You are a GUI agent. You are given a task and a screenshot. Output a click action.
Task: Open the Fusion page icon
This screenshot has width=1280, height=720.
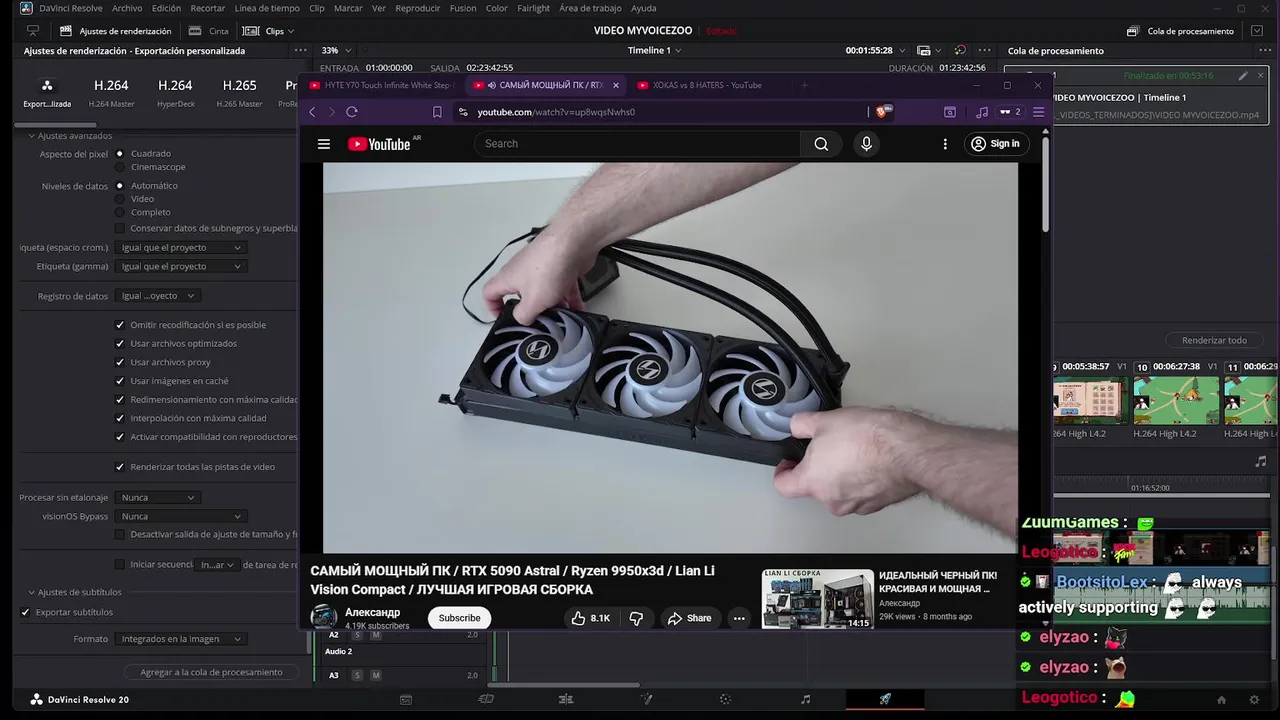click(646, 700)
